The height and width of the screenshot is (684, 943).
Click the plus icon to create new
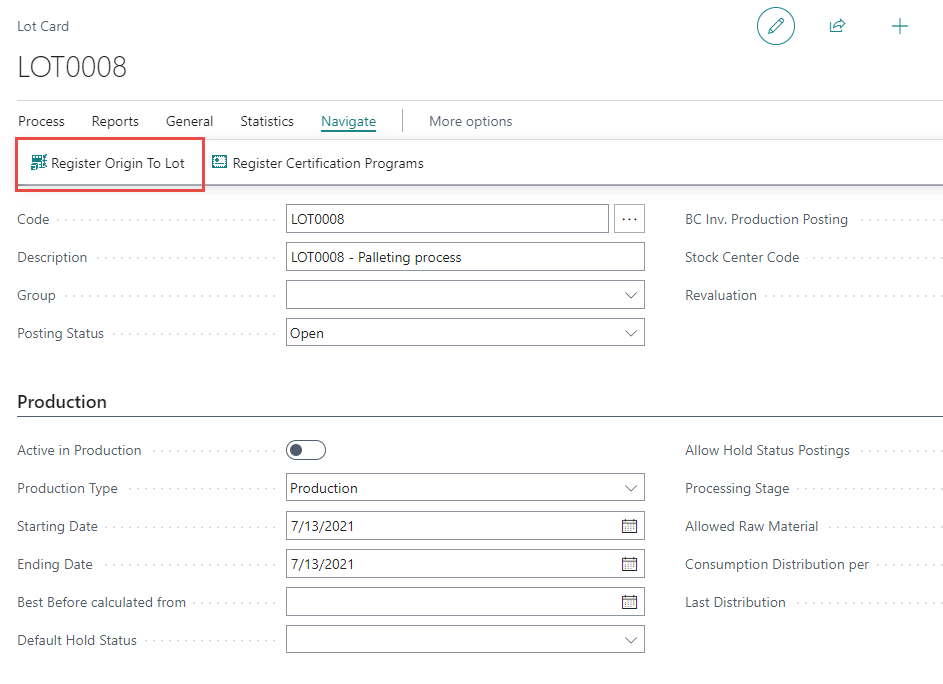(x=900, y=26)
